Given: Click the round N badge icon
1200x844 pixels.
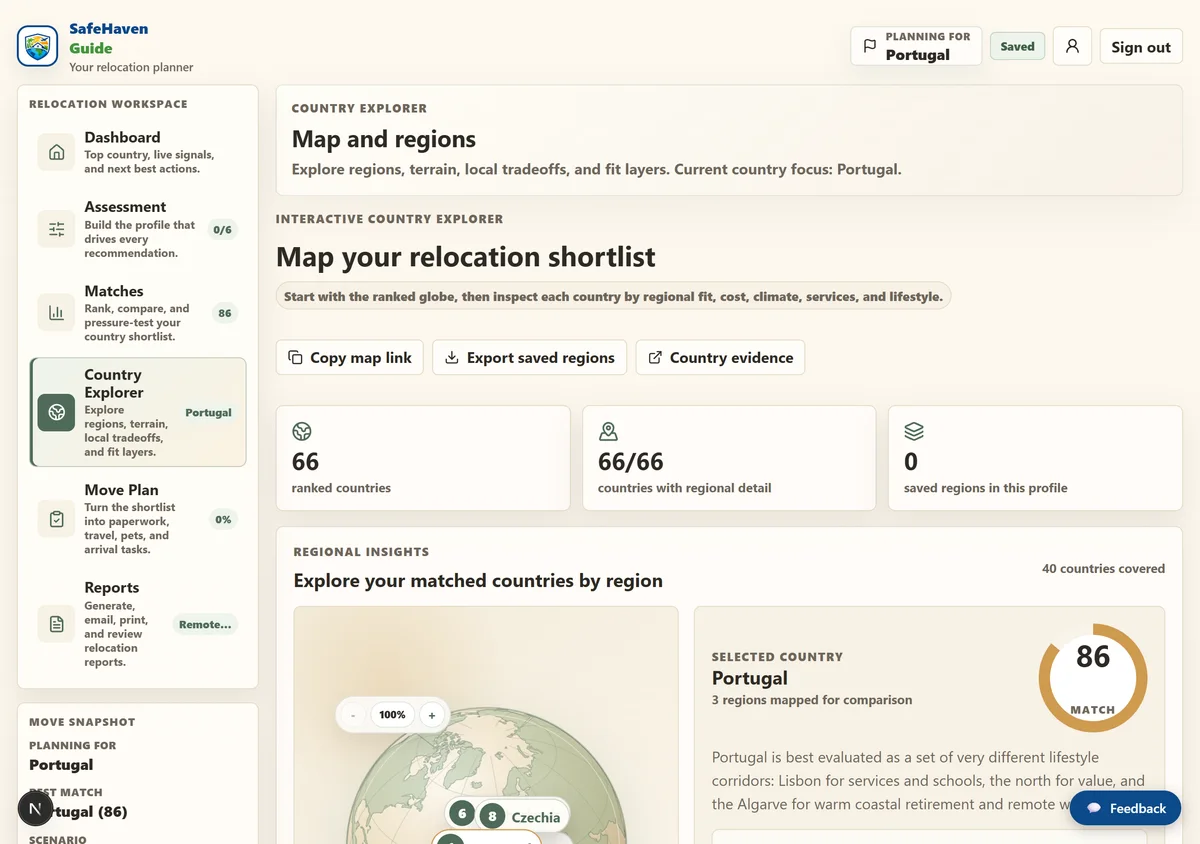Looking at the screenshot, I should (x=36, y=808).
